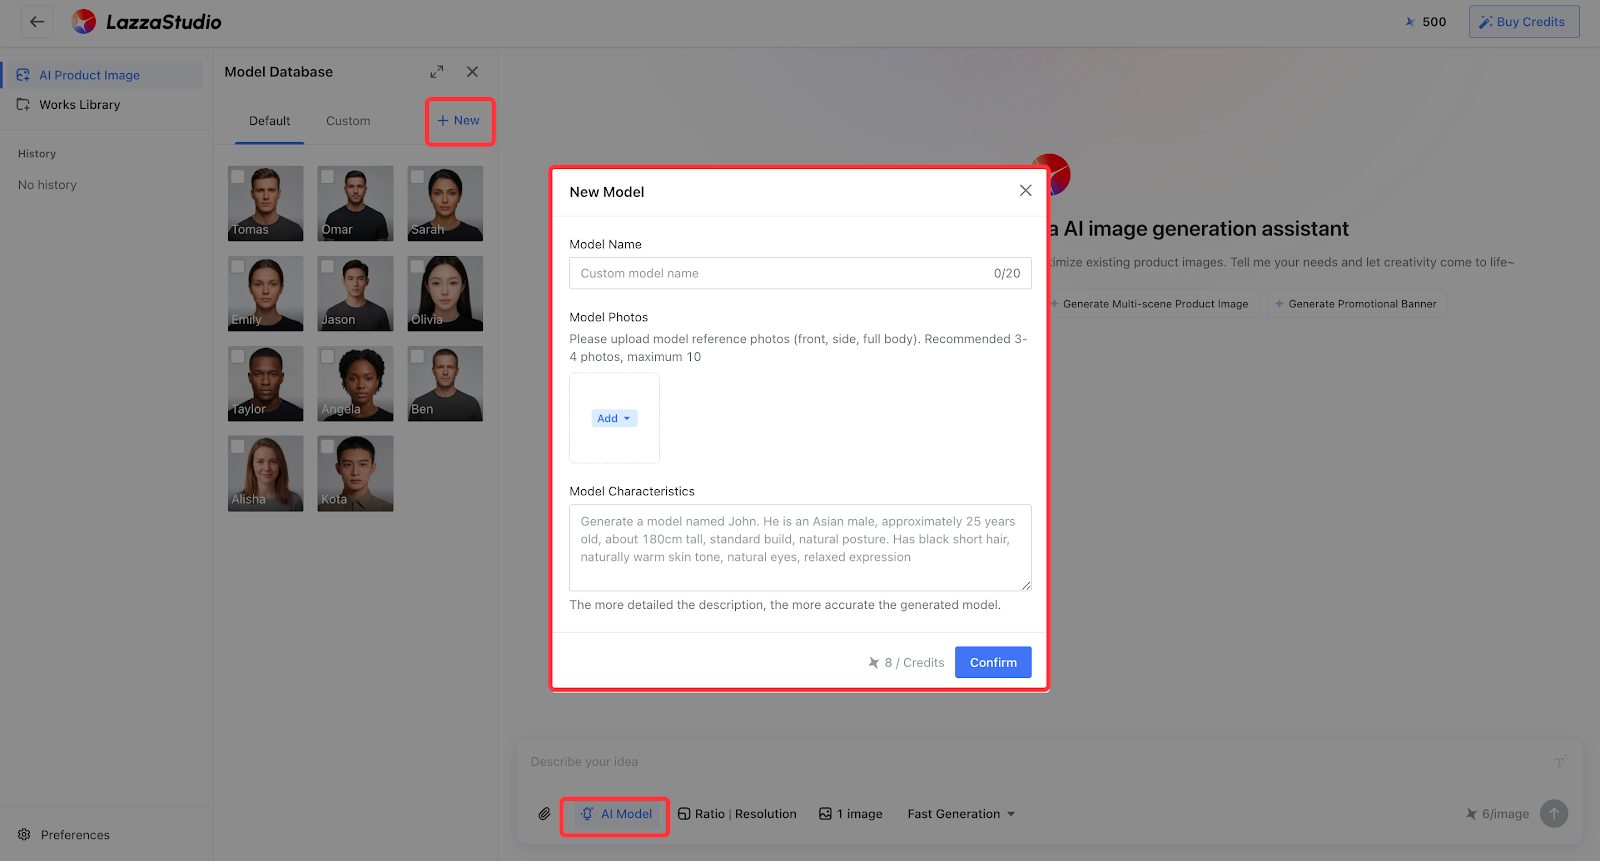This screenshot has width=1600, height=861.
Task: Expand the Model Database panel icon
Action: [x=437, y=72]
